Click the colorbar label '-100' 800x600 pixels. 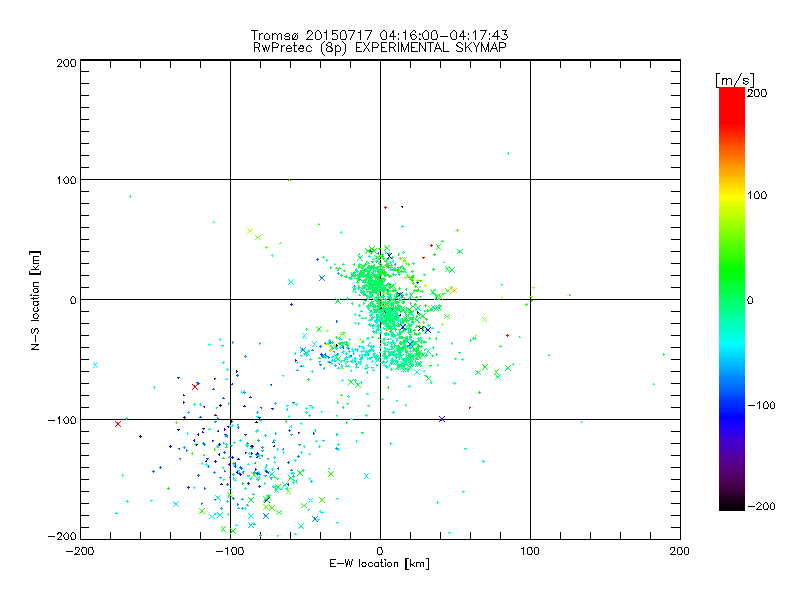point(761,405)
